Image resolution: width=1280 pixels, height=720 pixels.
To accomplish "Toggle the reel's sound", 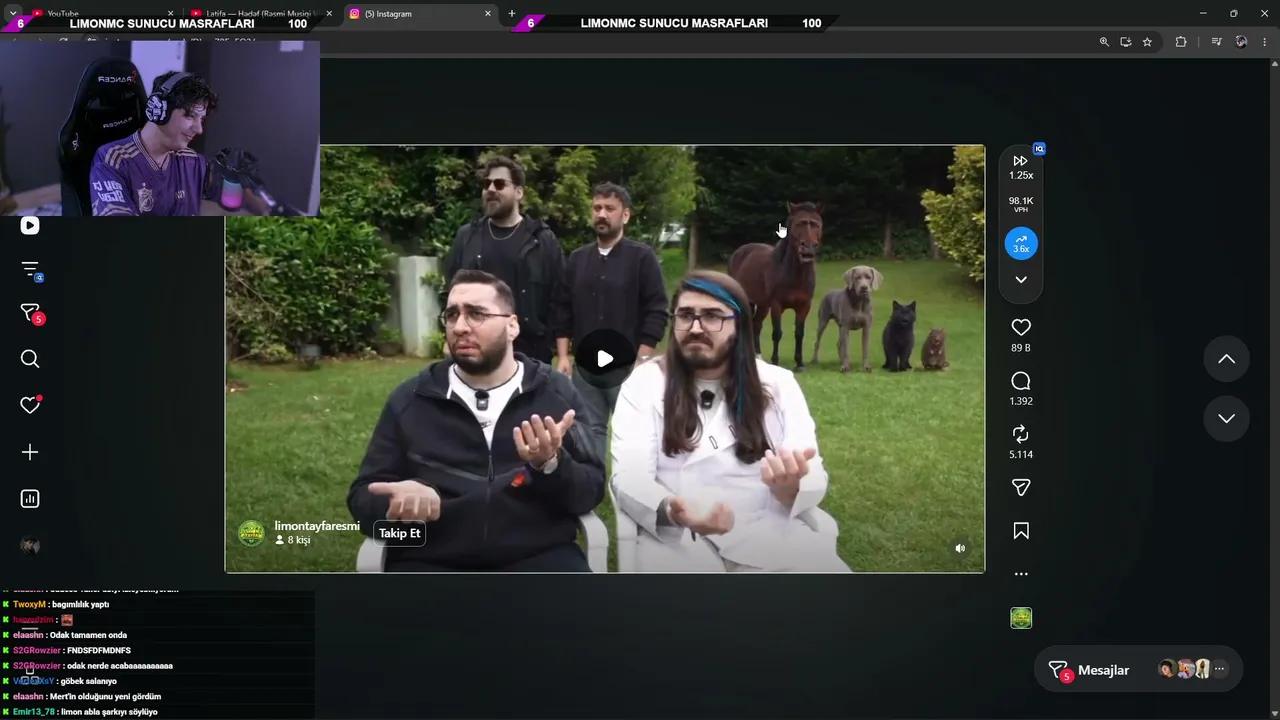I will pos(960,548).
